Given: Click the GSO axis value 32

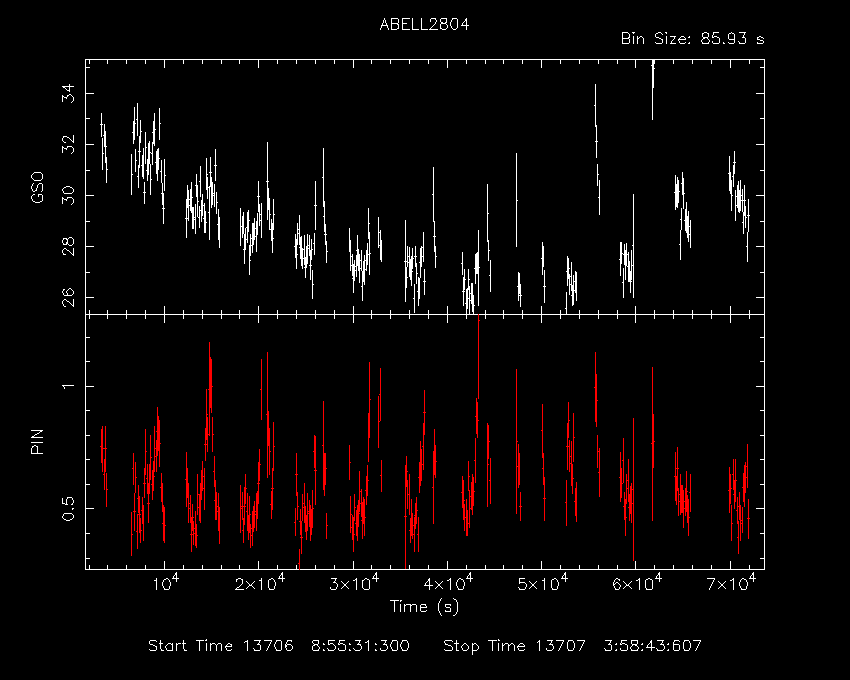Looking at the screenshot, I should tap(68, 145).
